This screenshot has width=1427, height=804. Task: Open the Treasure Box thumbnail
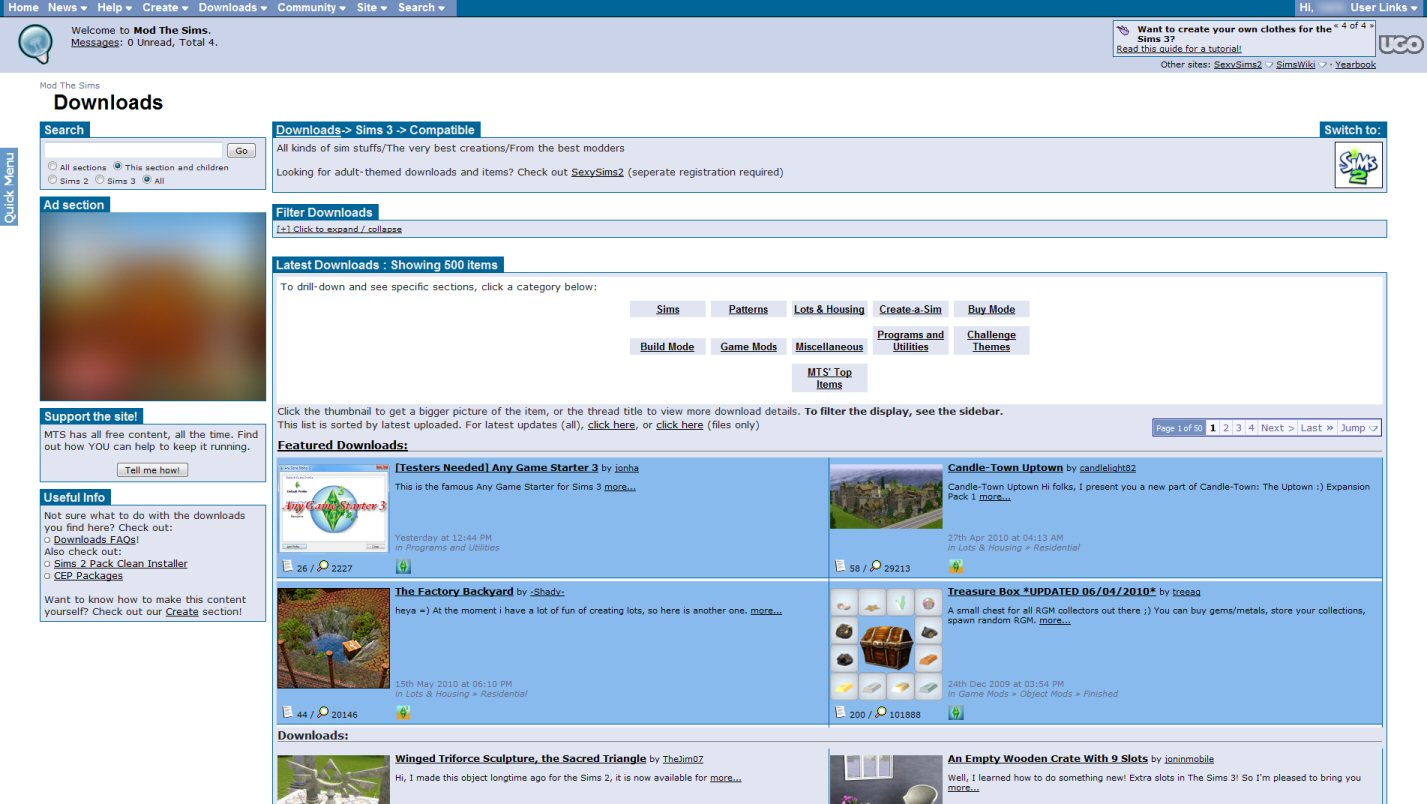[x=886, y=645]
